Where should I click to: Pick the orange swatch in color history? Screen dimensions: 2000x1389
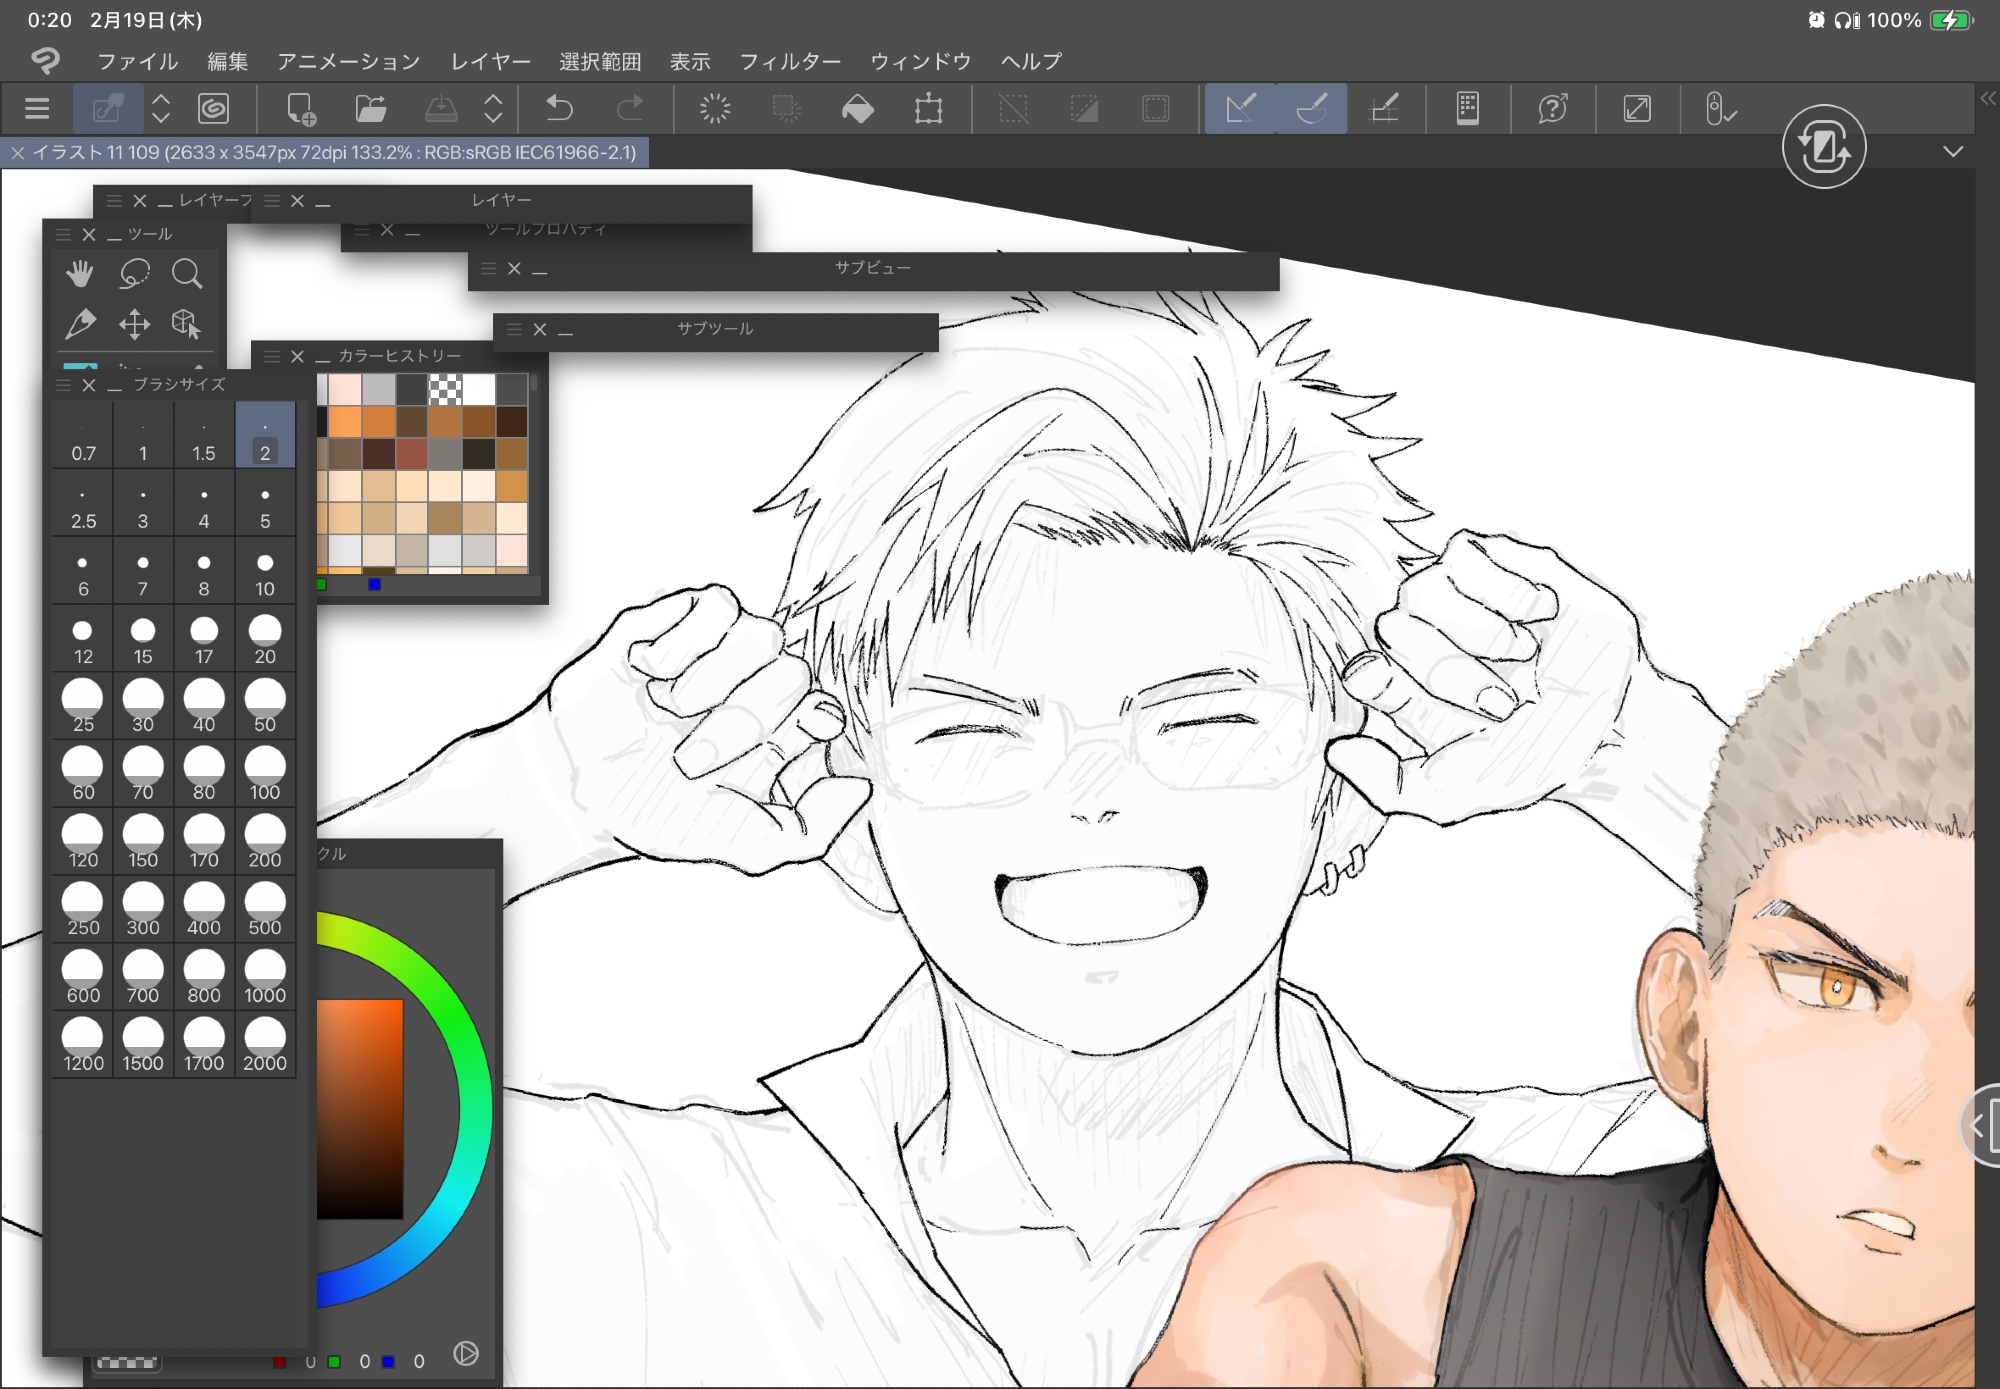point(344,422)
